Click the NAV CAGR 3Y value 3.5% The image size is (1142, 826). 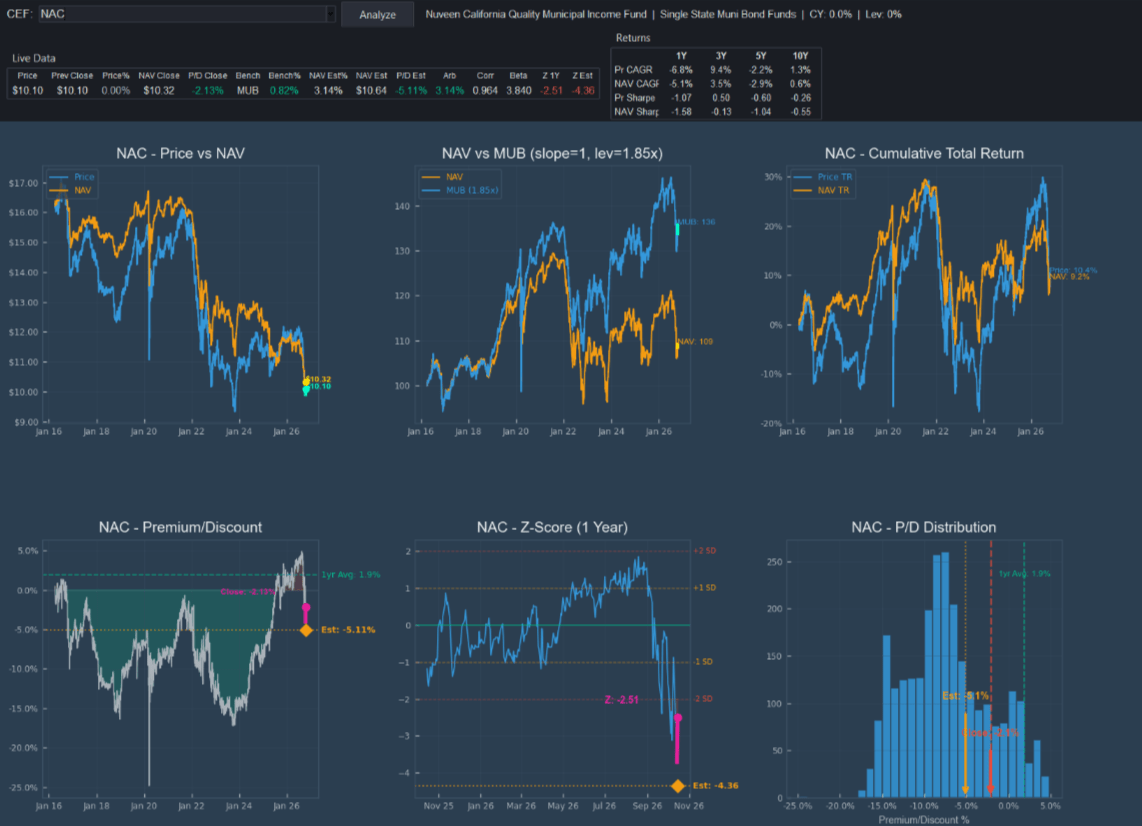(720, 84)
